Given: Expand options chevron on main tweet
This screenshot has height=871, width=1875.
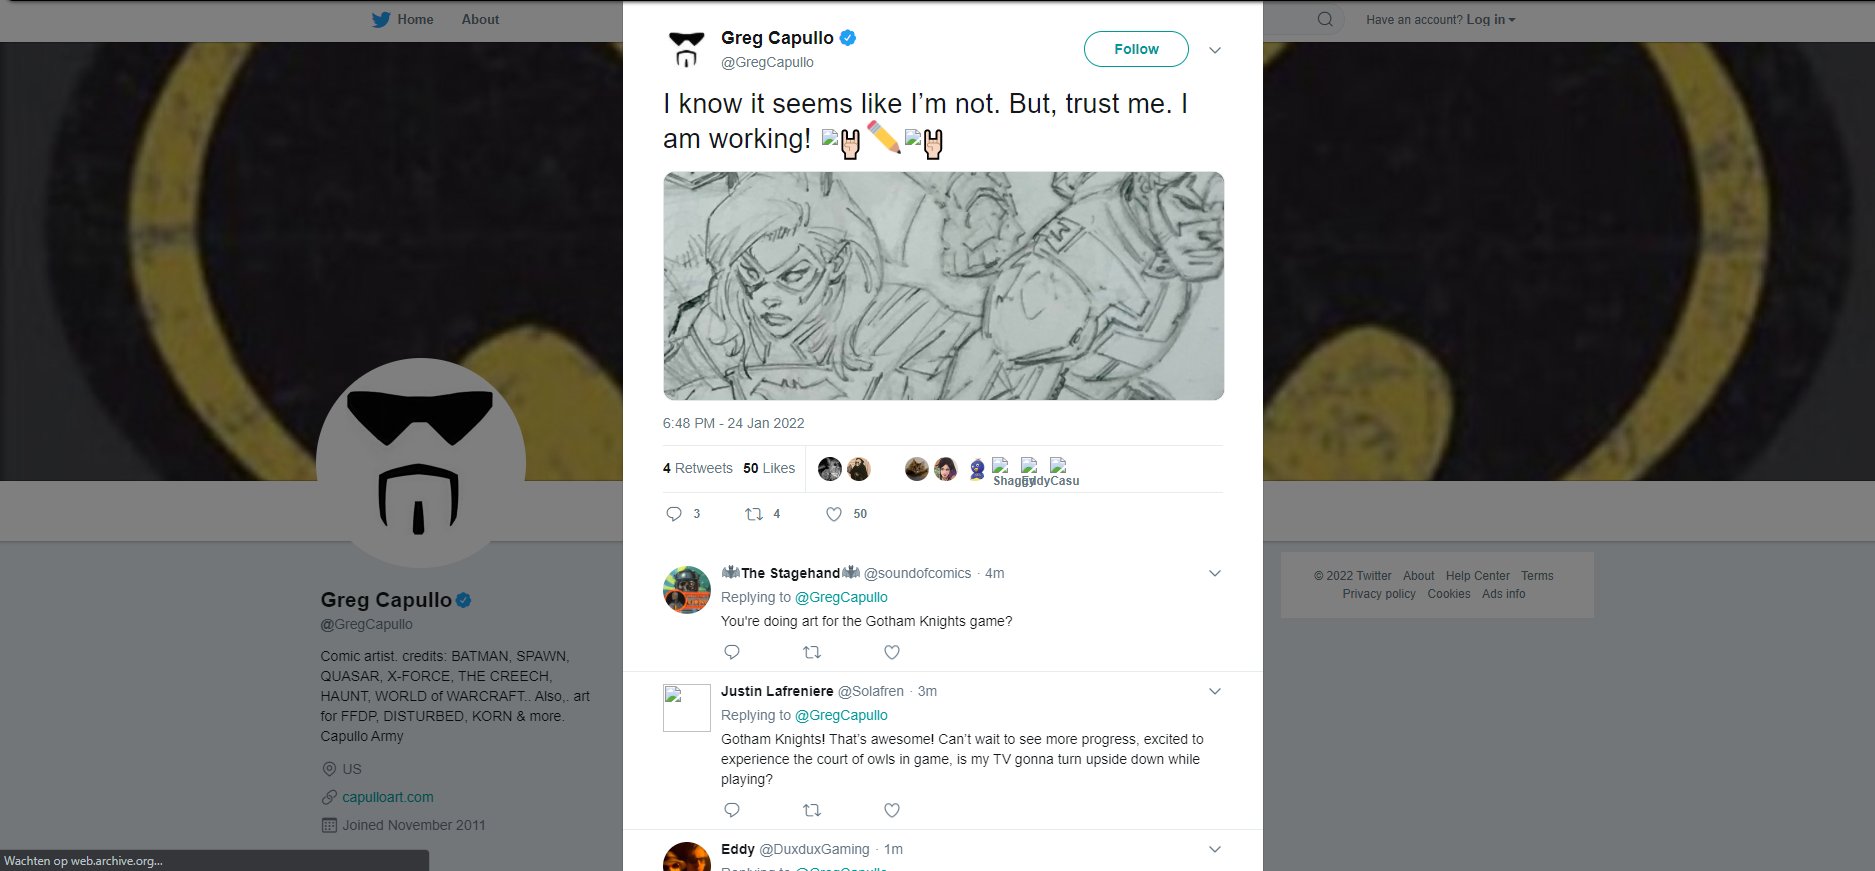Looking at the screenshot, I should coord(1215,50).
